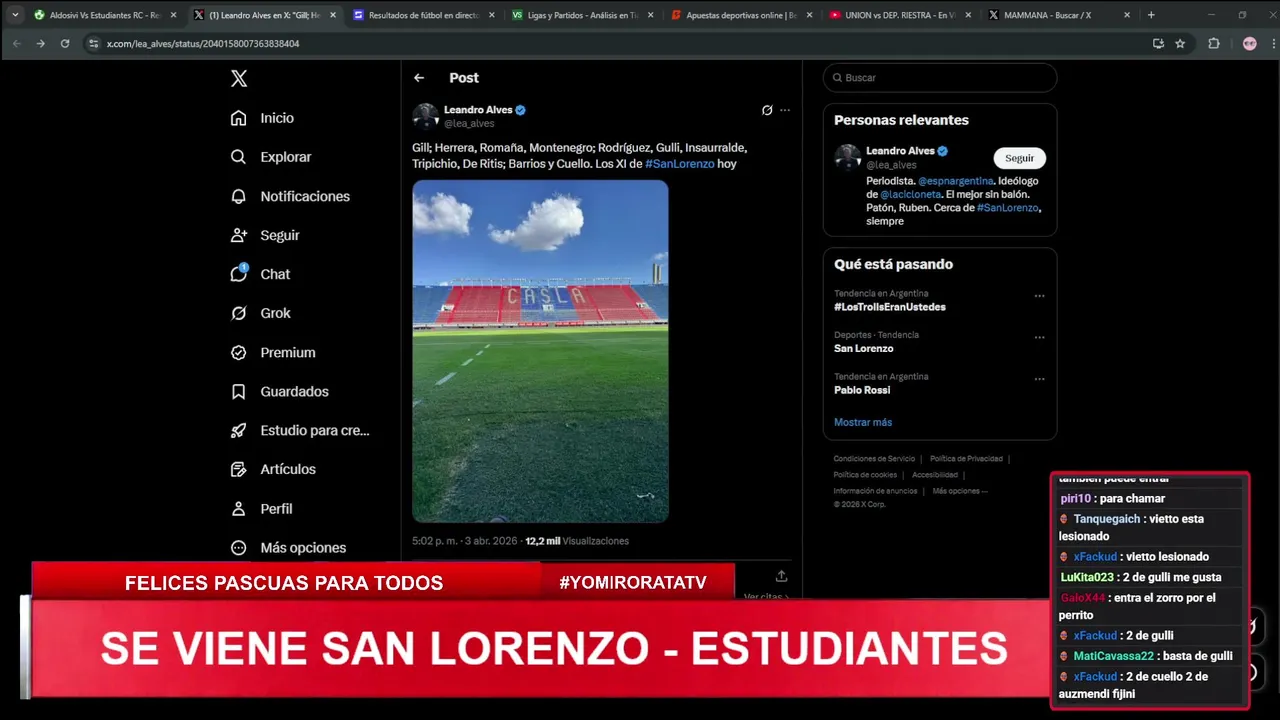Bookmark this page with star icon
This screenshot has width=1280, height=720.
pyautogui.click(x=1180, y=43)
